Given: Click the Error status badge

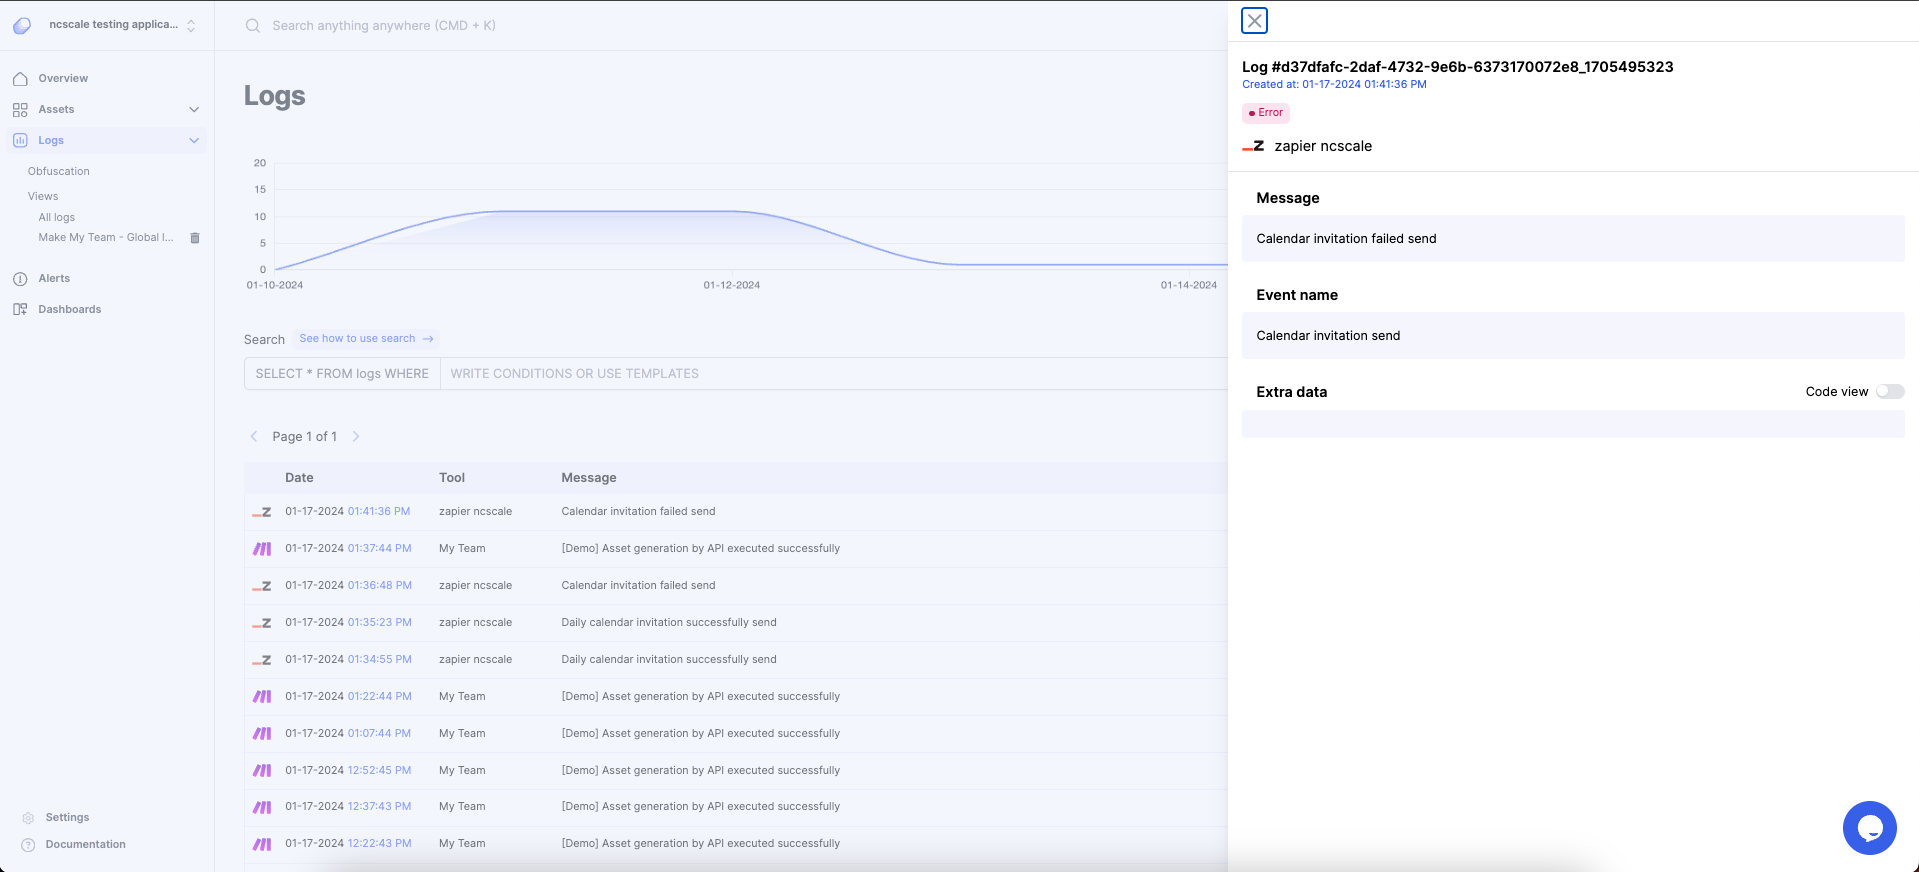Looking at the screenshot, I should [1266, 113].
